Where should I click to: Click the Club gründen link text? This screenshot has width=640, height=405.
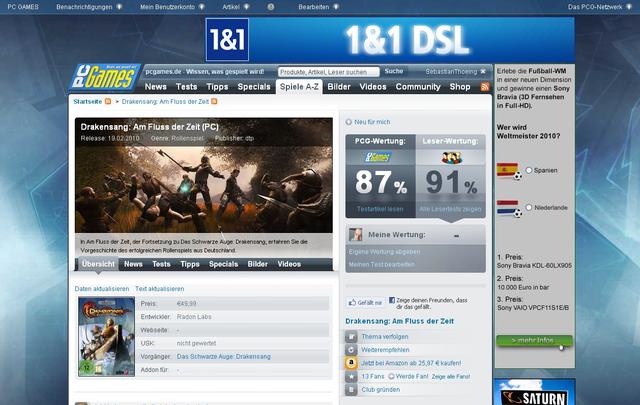click(380, 389)
